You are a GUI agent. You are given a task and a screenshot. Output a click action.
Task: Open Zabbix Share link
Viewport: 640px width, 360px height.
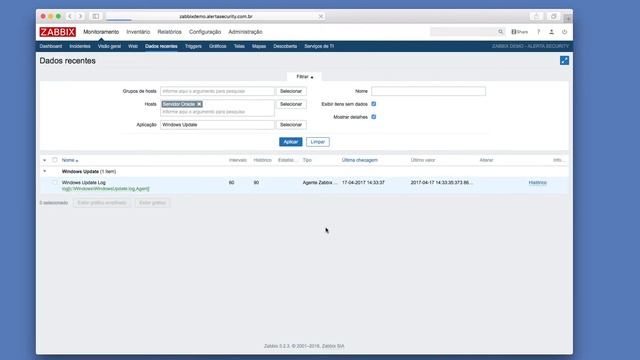pyautogui.click(x=520, y=32)
